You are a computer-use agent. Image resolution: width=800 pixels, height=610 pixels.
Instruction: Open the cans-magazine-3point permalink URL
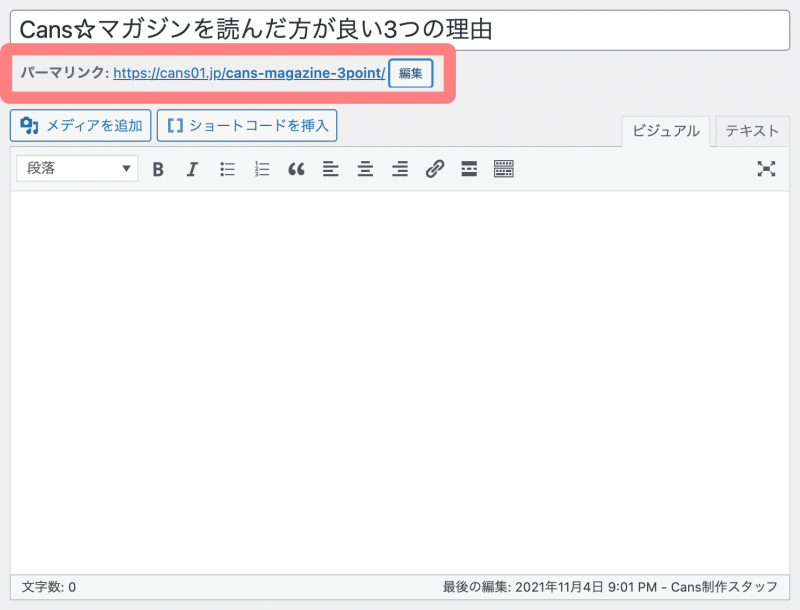click(249, 73)
